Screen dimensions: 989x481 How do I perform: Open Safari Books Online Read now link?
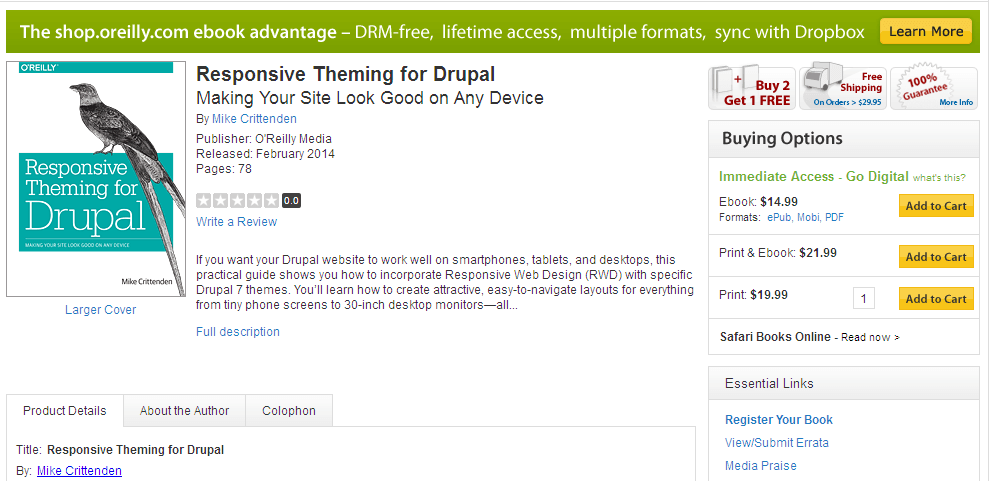point(869,337)
